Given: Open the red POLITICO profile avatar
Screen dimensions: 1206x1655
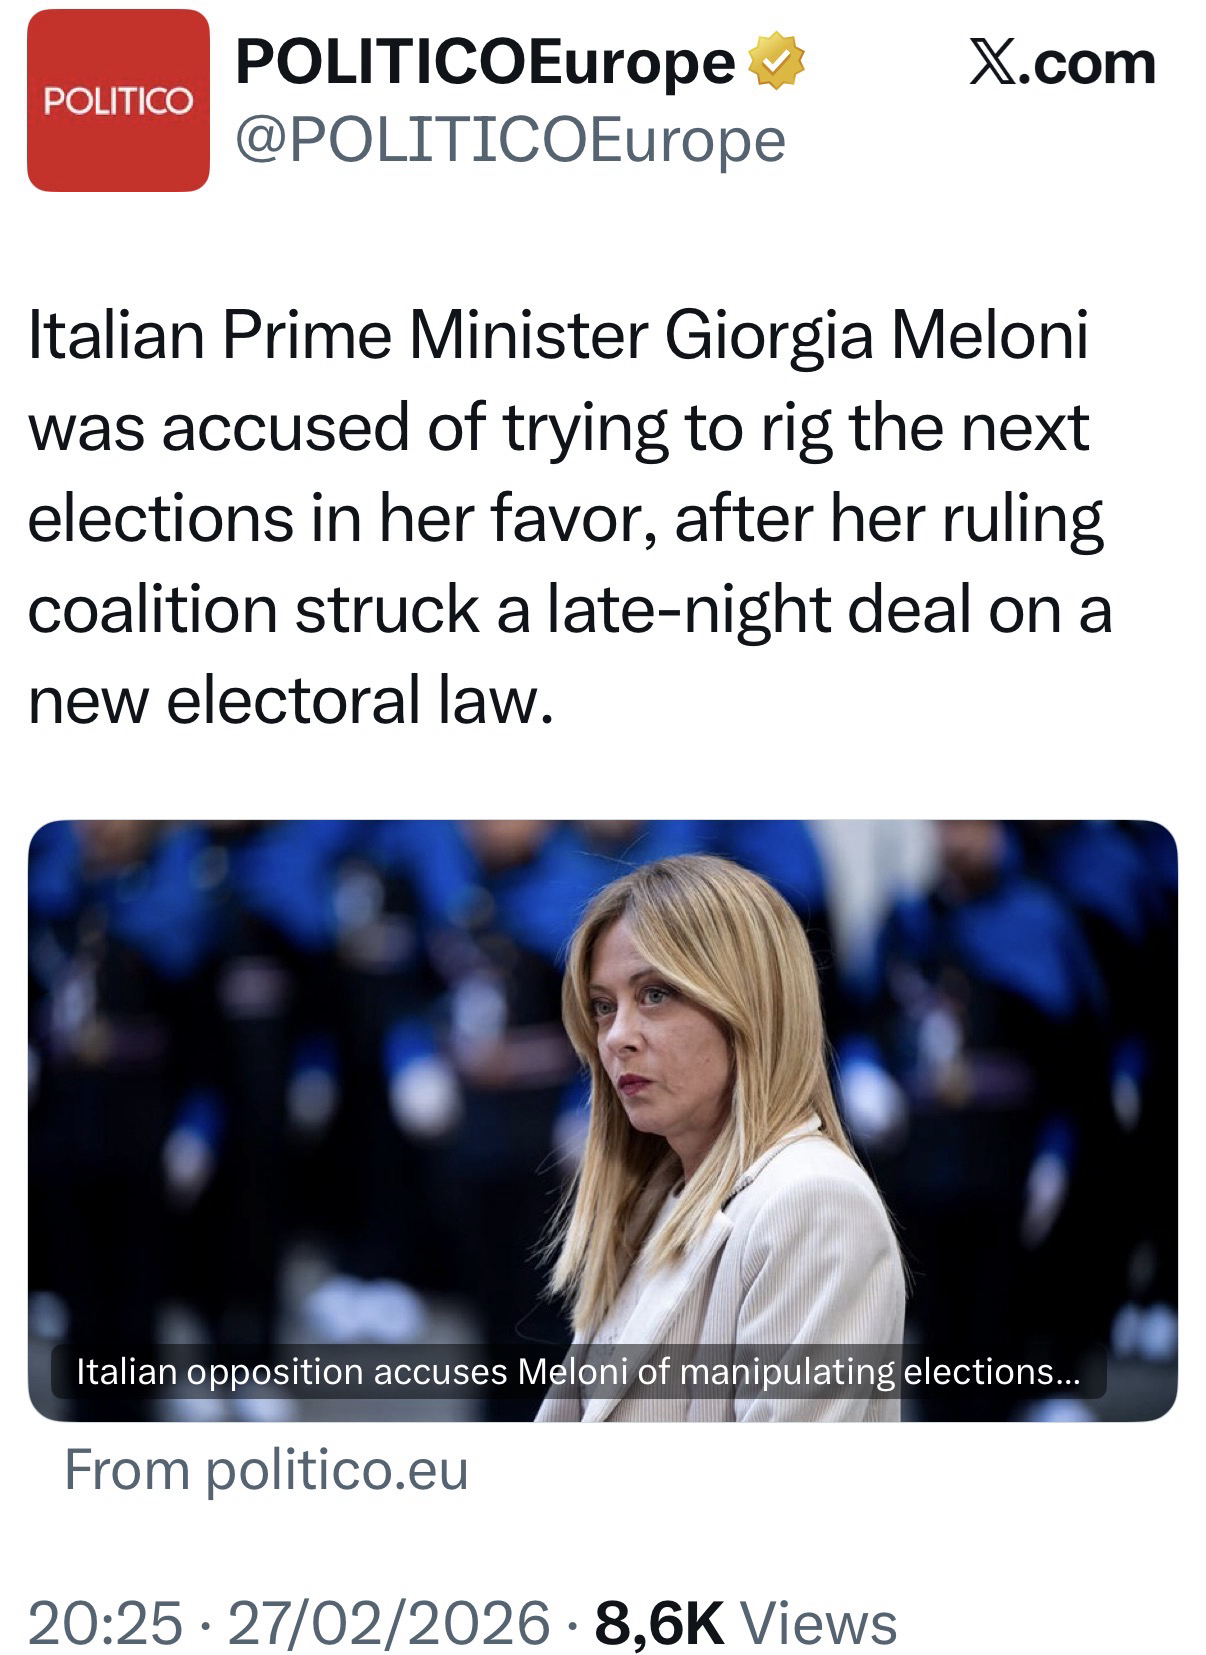Looking at the screenshot, I should (x=118, y=100).
